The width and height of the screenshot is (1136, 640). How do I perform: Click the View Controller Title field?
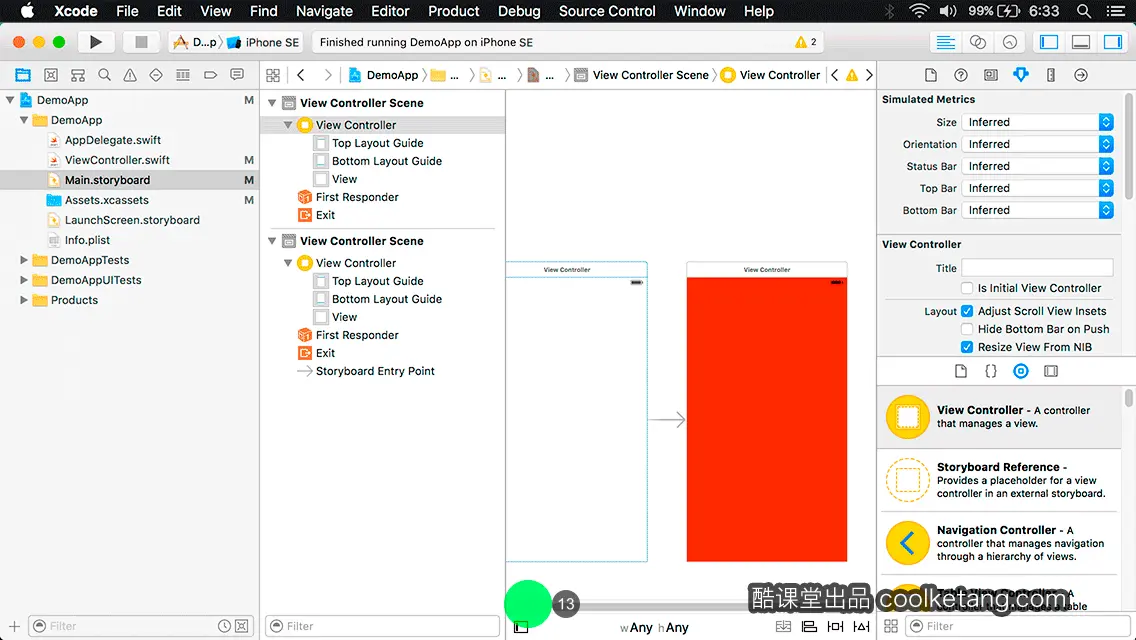click(1037, 267)
